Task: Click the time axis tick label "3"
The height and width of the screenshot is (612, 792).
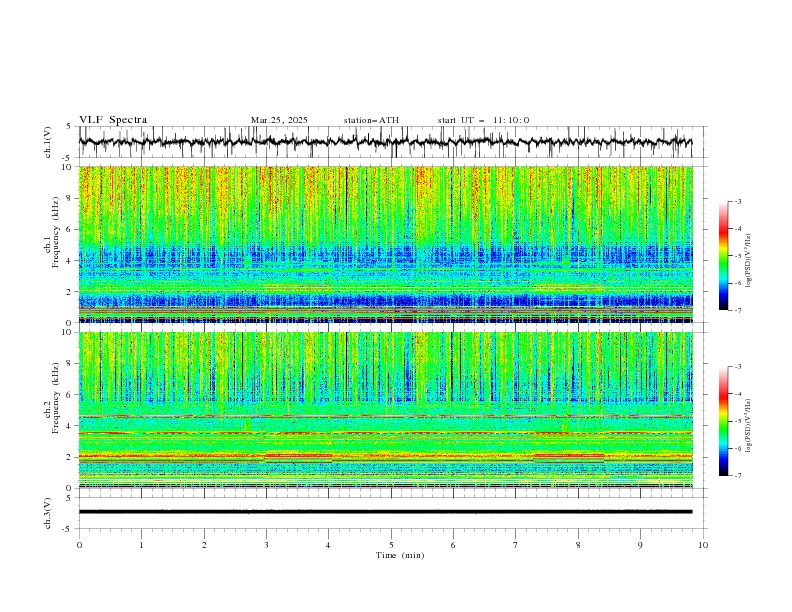Action: click(266, 545)
